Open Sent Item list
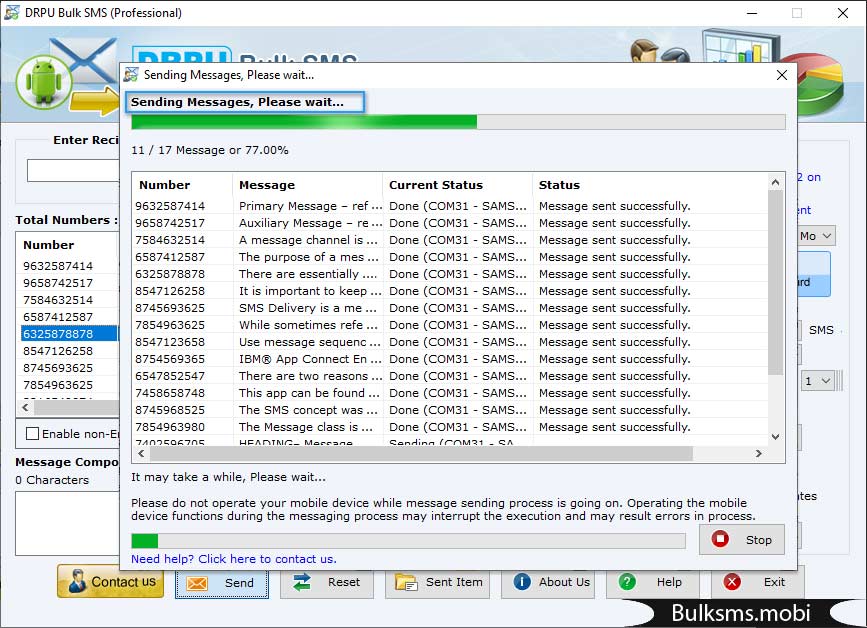867x628 pixels. pyautogui.click(x=437, y=583)
